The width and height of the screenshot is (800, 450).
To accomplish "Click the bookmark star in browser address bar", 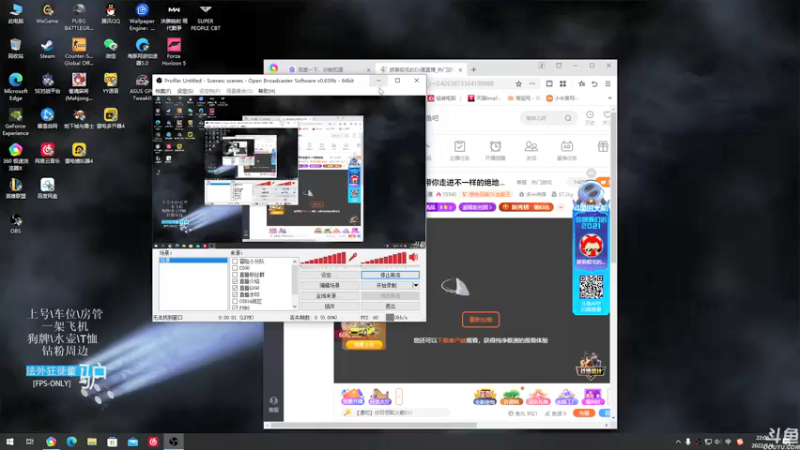I will pyautogui.click(x=518, y=84).
